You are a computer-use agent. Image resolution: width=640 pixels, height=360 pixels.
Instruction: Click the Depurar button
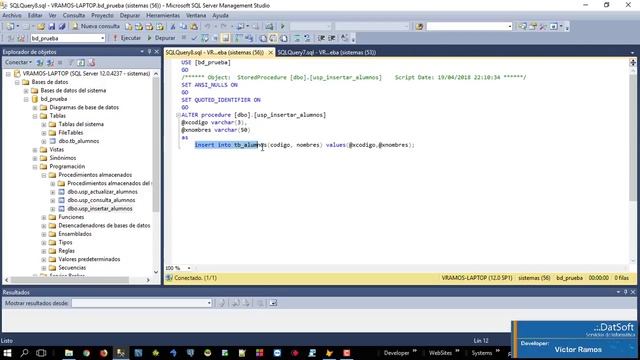click(x=161, y=38)
